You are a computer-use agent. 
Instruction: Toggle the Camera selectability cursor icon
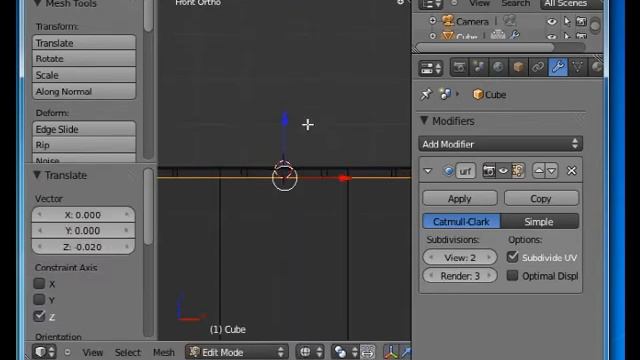[x=567, y=21]
